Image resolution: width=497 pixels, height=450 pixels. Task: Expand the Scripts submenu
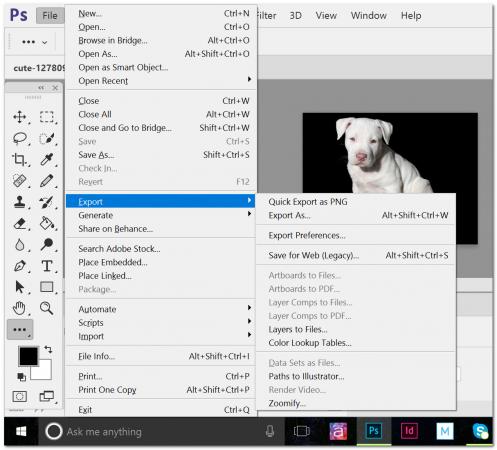(x=160, y=322)
